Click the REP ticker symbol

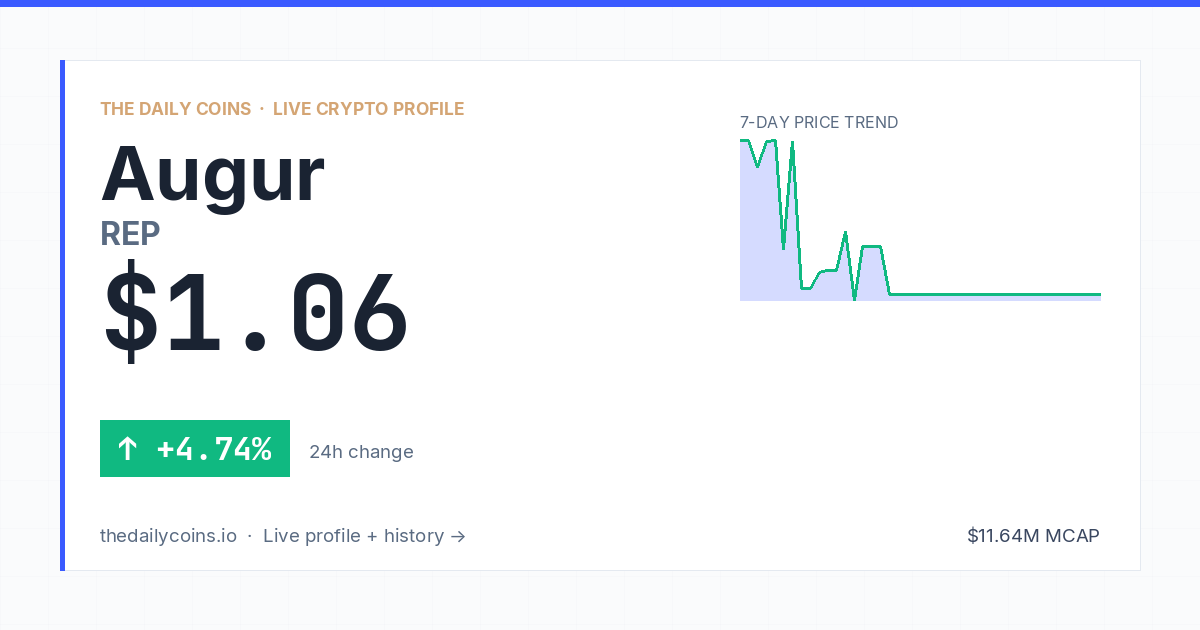tap(130, 234)
